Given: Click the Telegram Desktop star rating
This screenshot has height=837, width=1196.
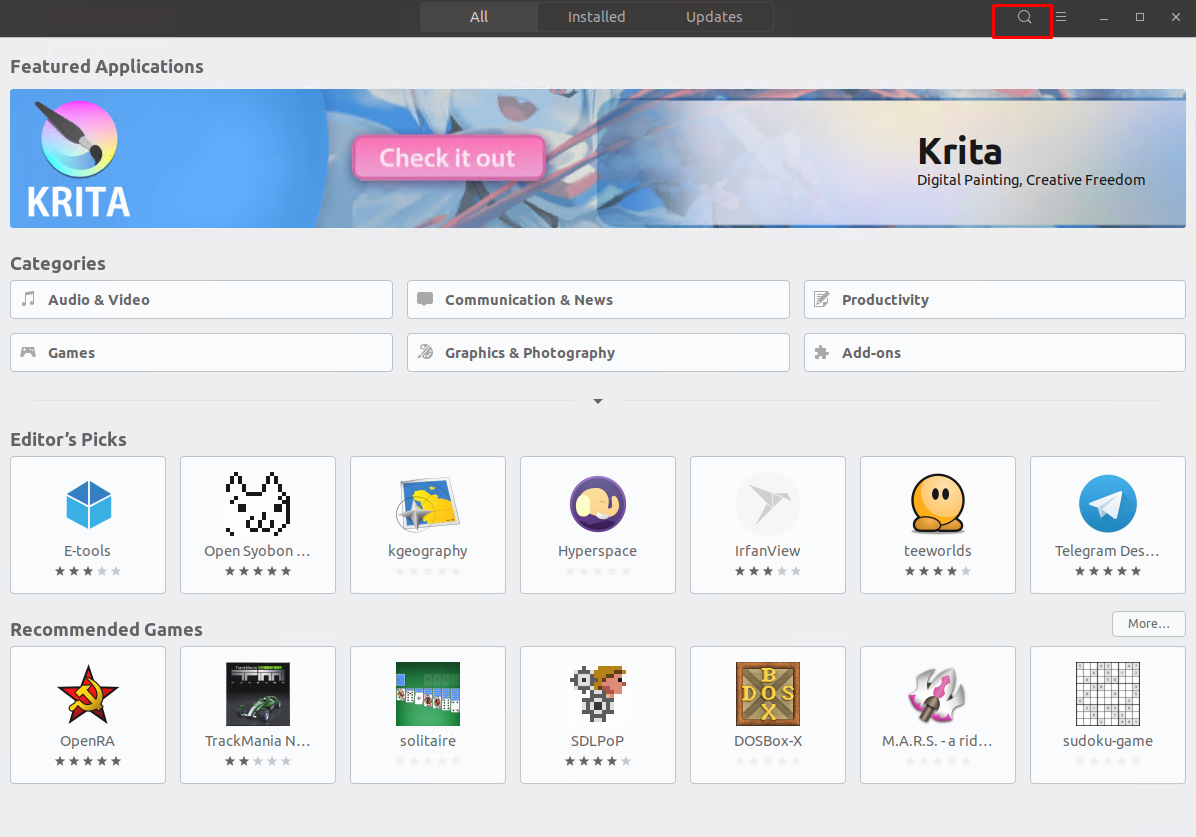Looking at the screenshot, I should click(x=1108, y=571).
